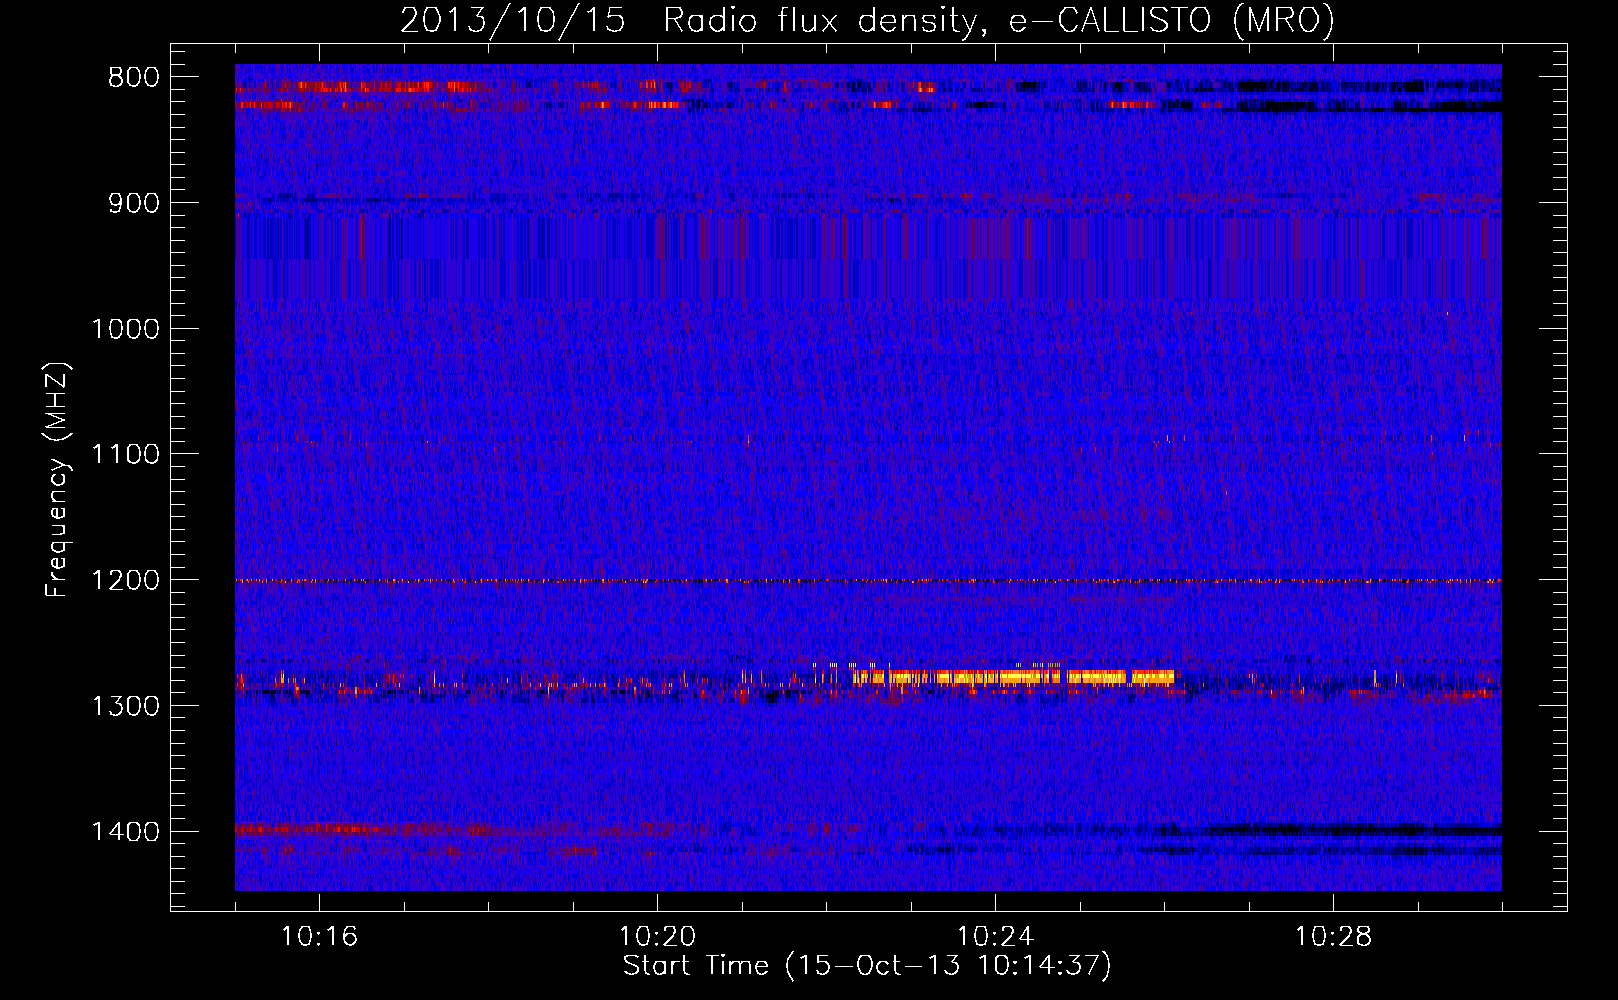Click the 1000 frequency axis label
Viewport: 1618px width, 1000px height.
click(x=125, y=329)
